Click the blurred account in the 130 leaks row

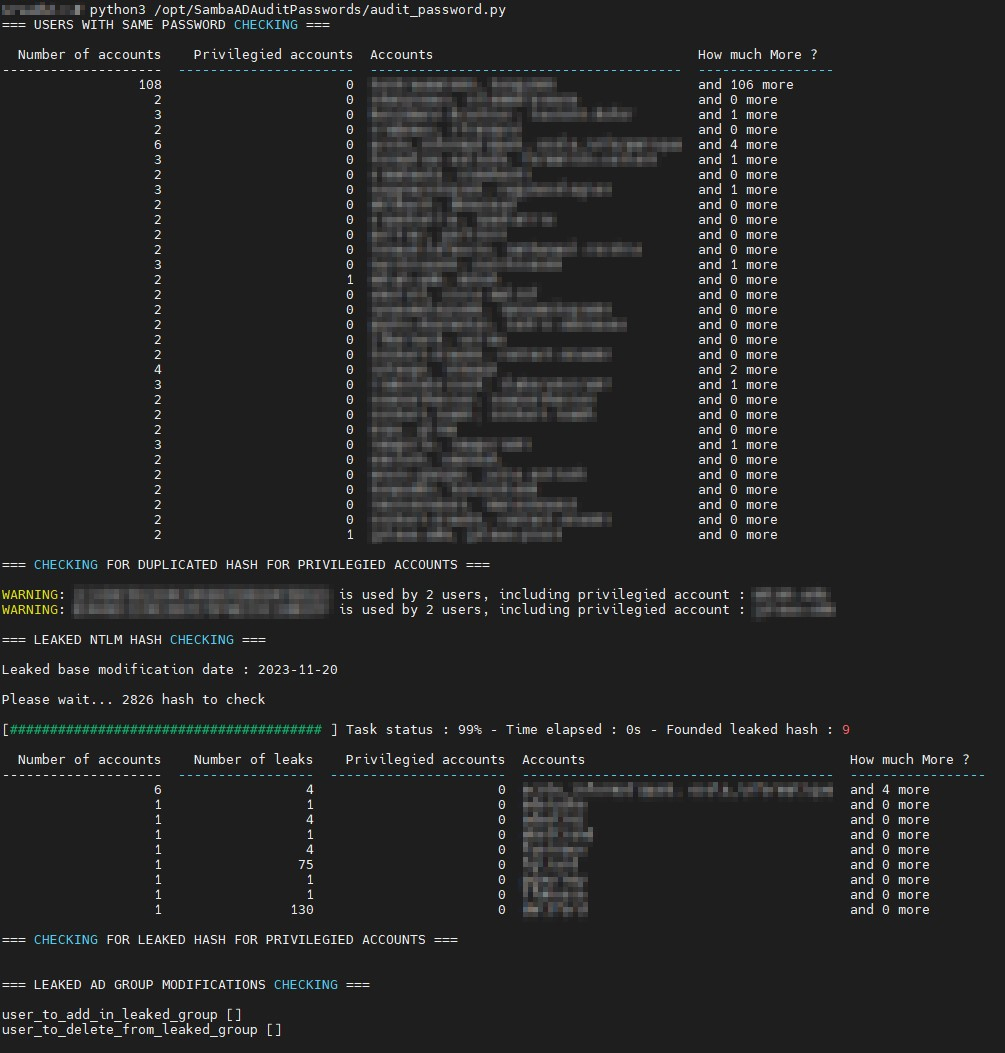point(555,910)
